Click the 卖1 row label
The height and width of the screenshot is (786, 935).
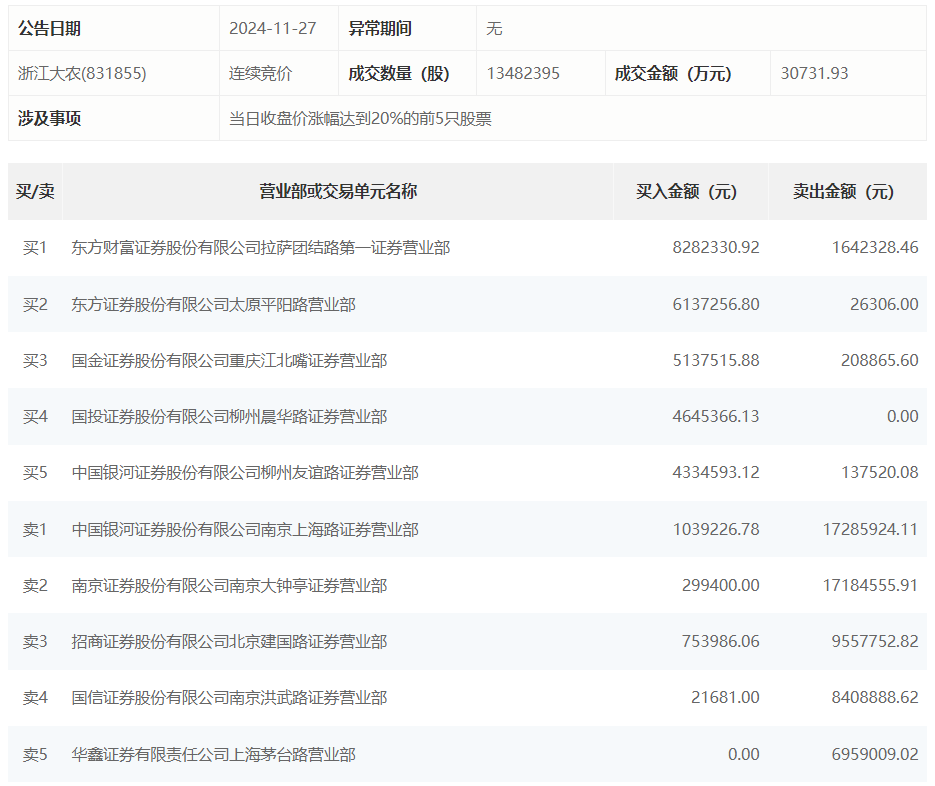[x=35, y=530]
